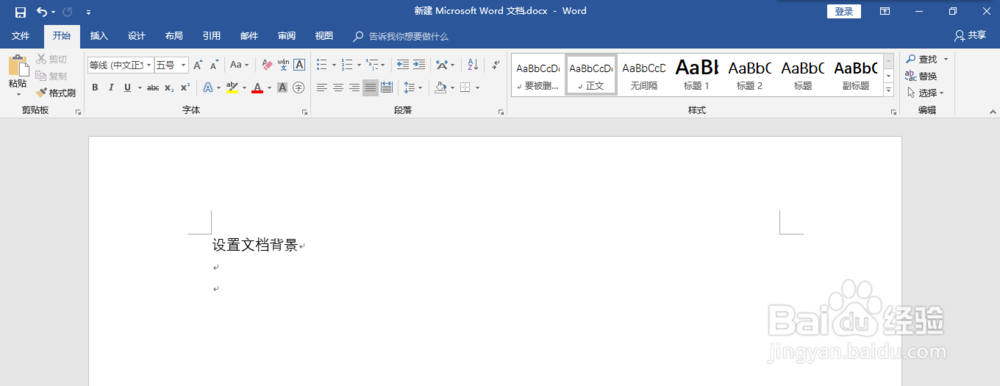Insert an enclosed character (circled 字 icon)
This screenshot has width=1000, height=386.
pyautogui.click(x=298, y=87)
